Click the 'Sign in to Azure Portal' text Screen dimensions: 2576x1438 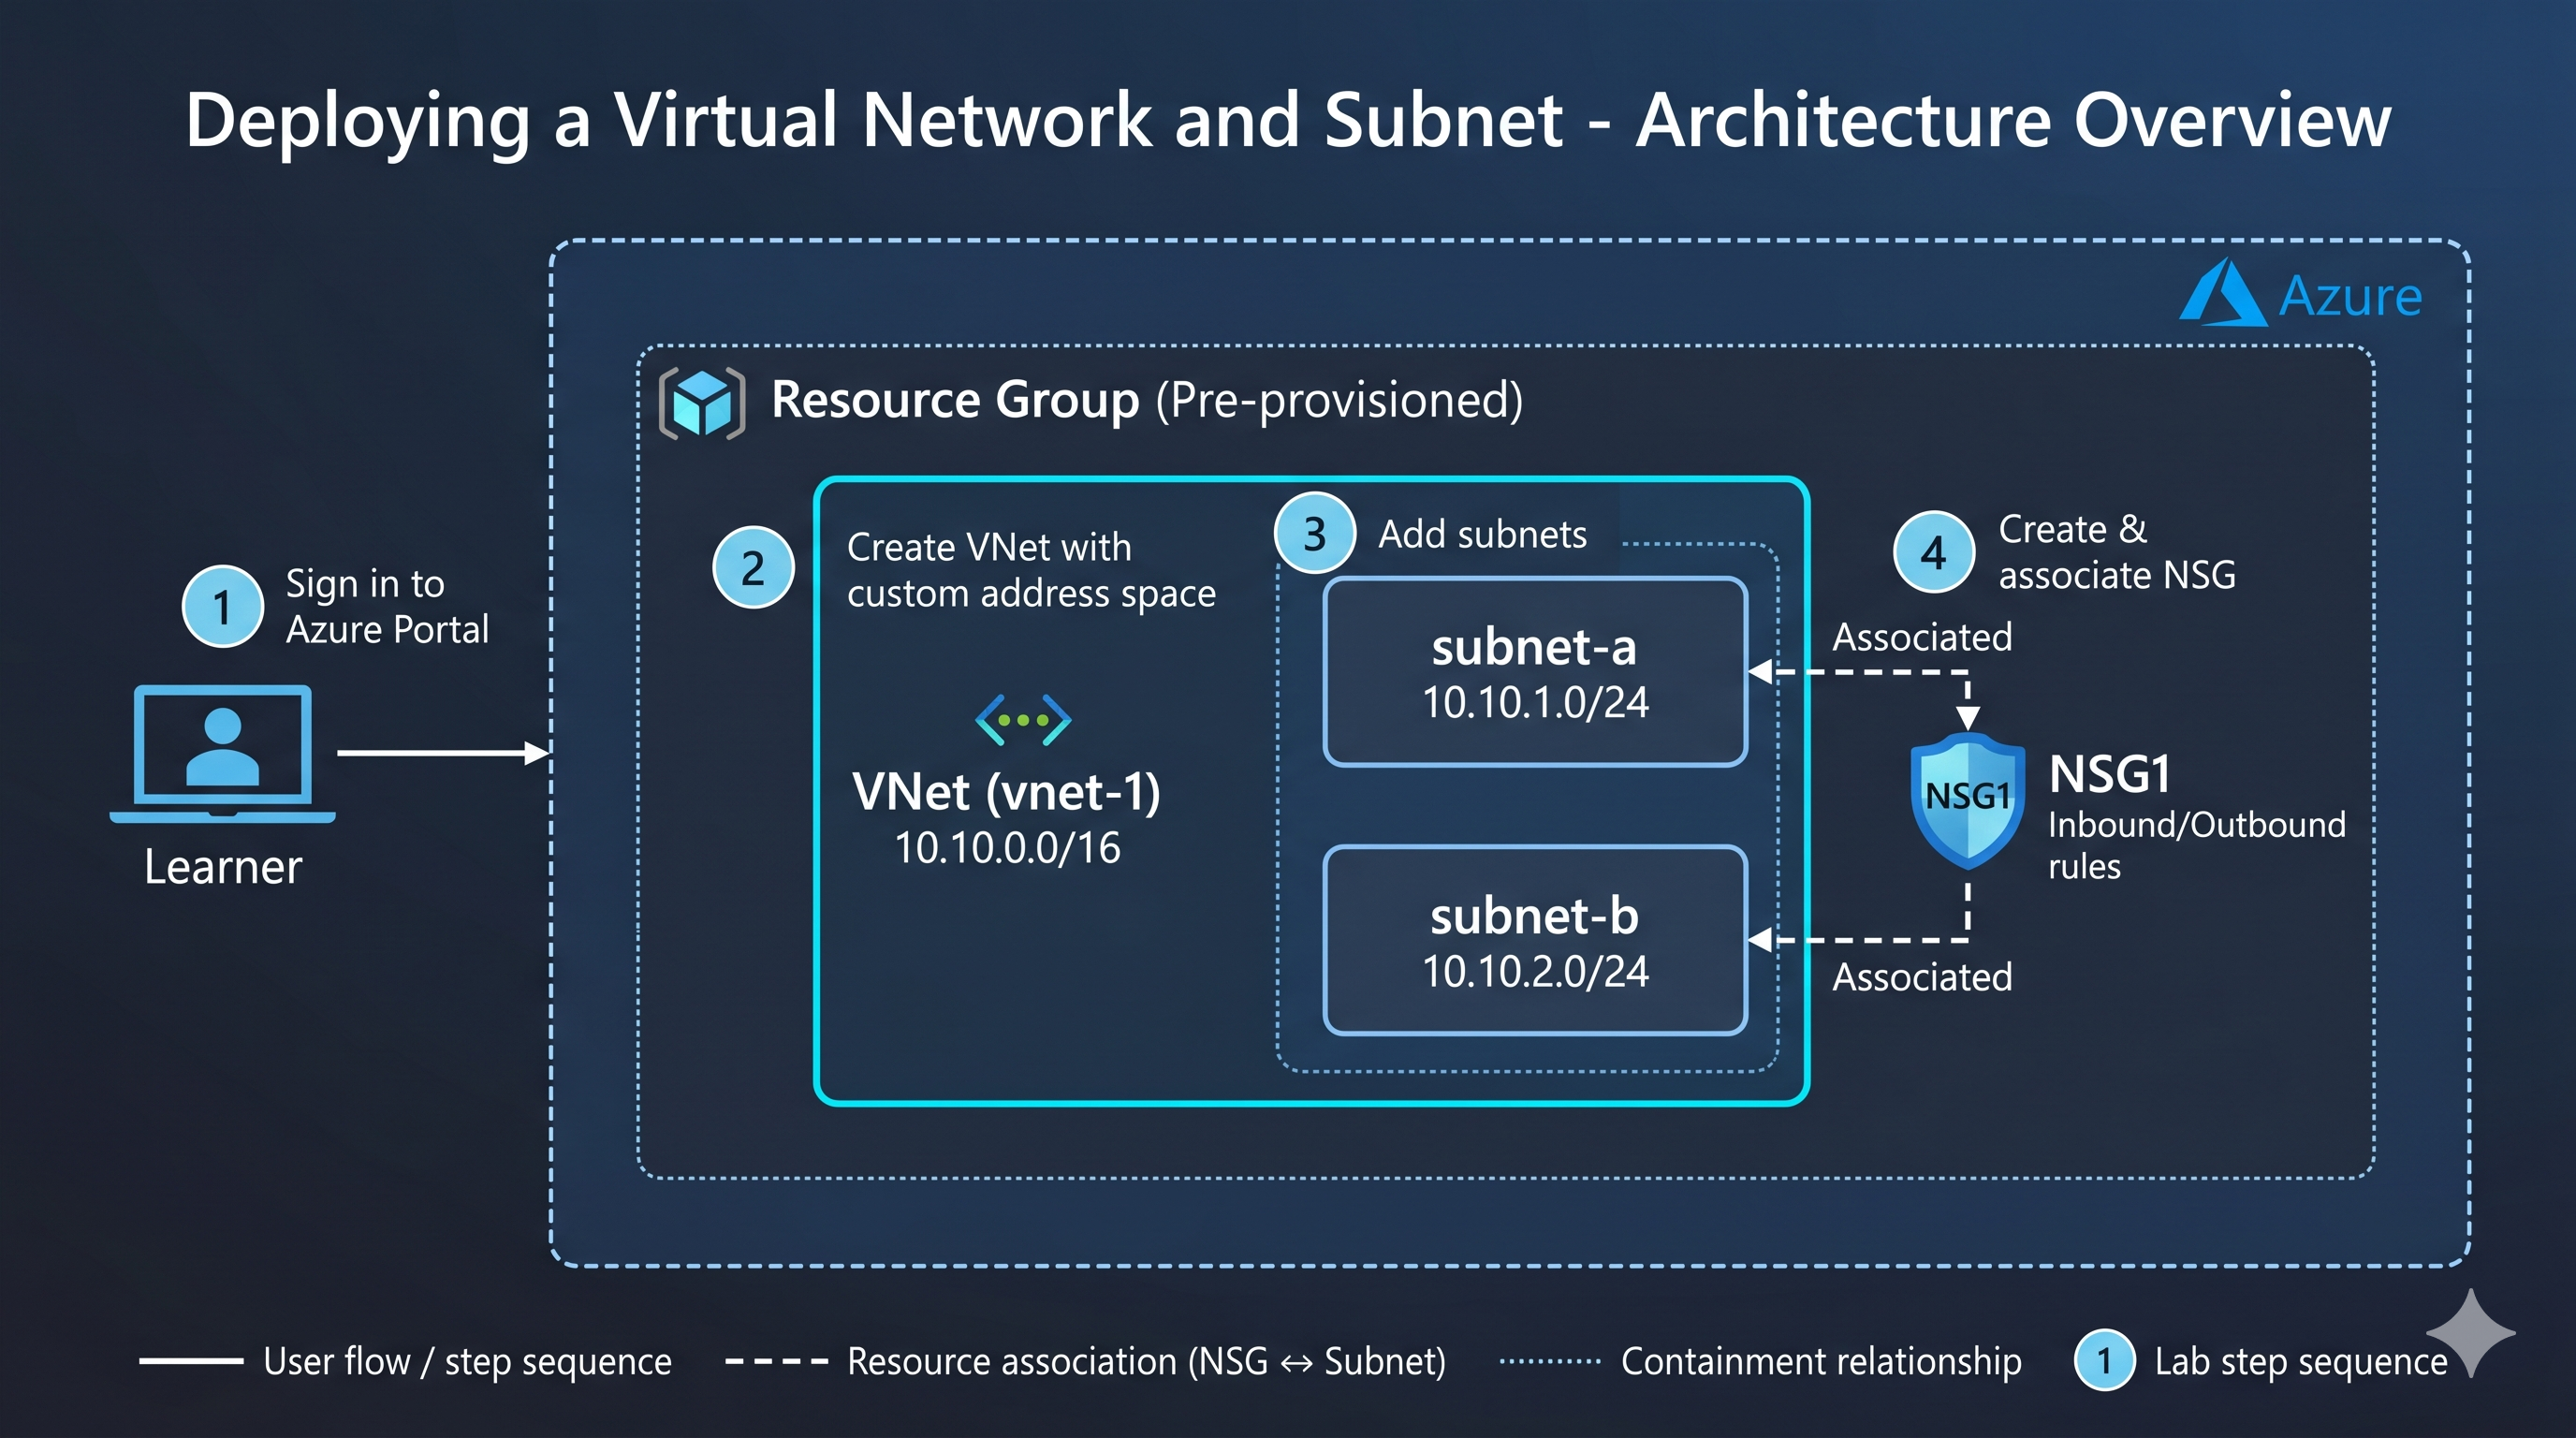point(387,606)
